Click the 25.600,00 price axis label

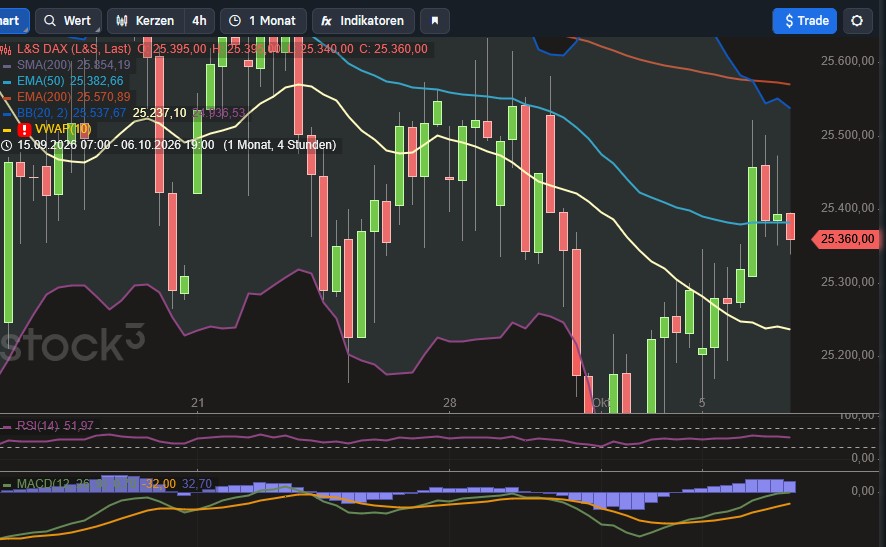pyautogui.click(x=848, y=61)
